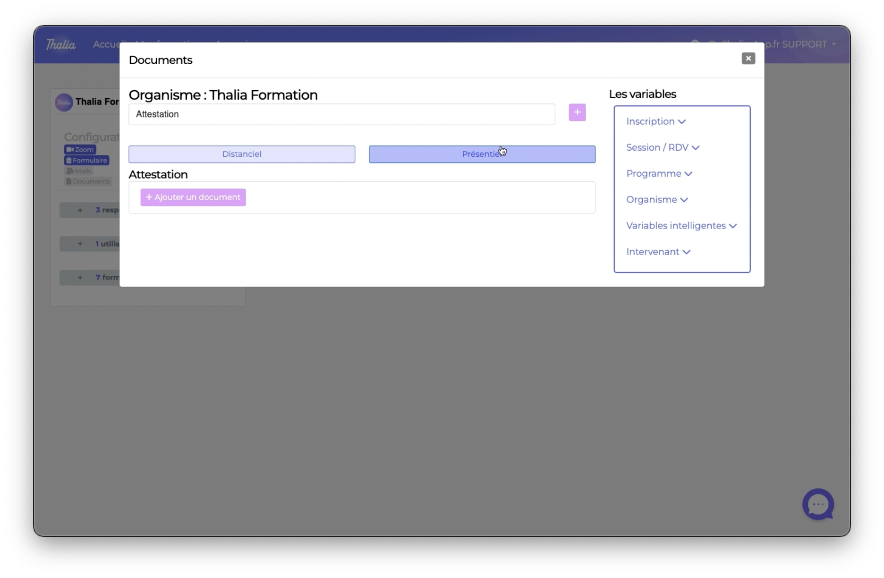Switch to Distanciel mode
884x578 pixels.
tap(242, 154)
